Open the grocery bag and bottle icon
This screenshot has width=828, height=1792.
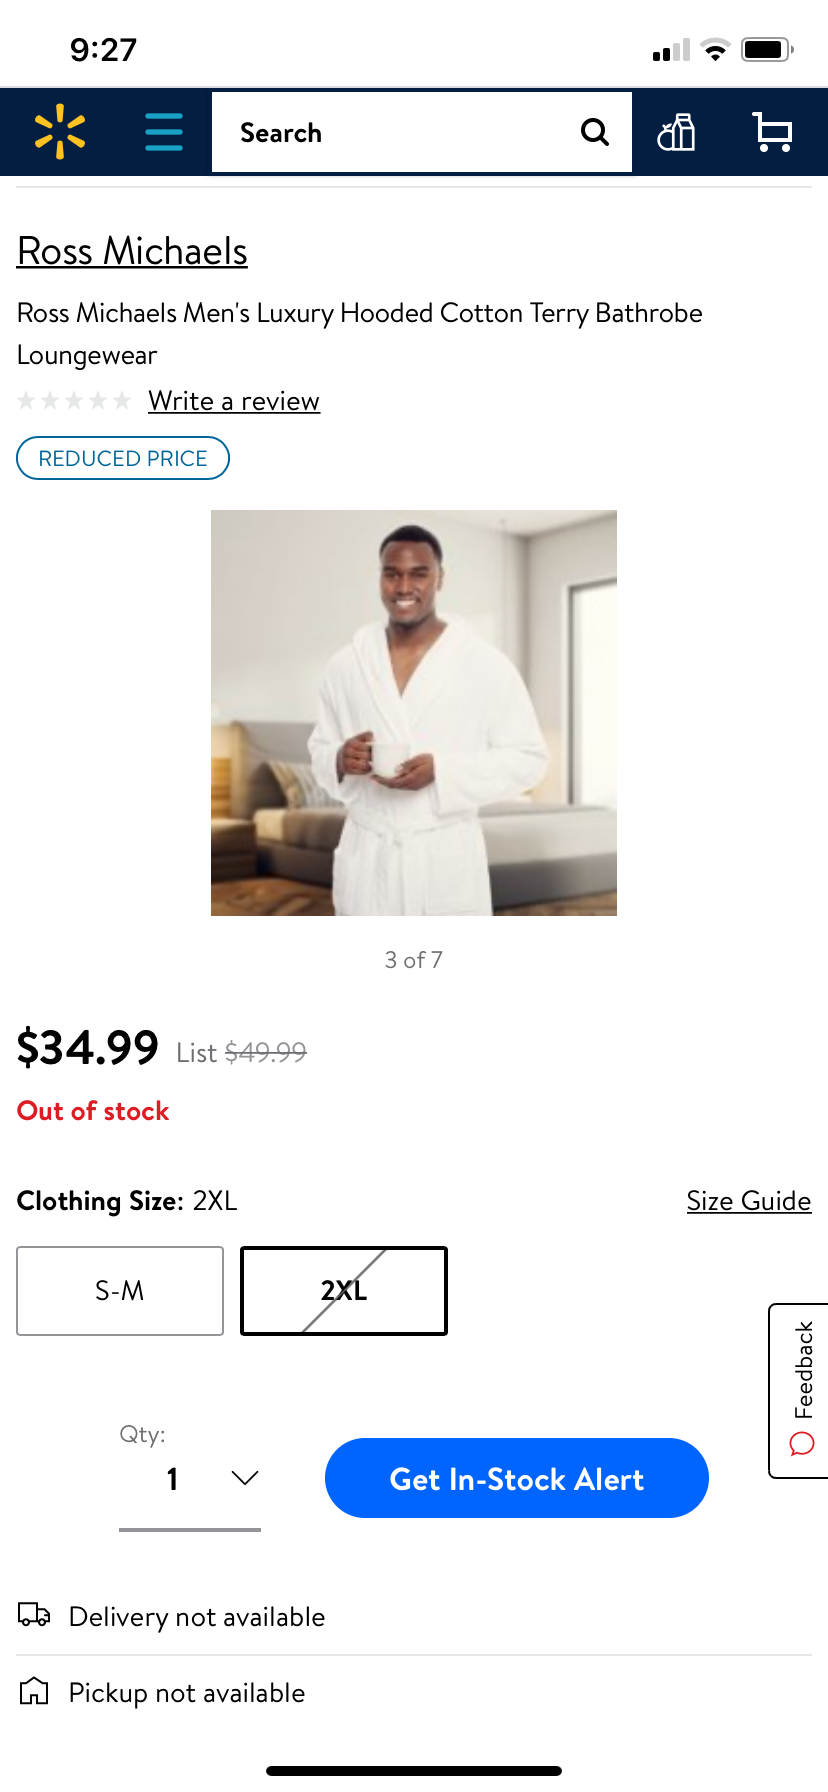(676, 132)
